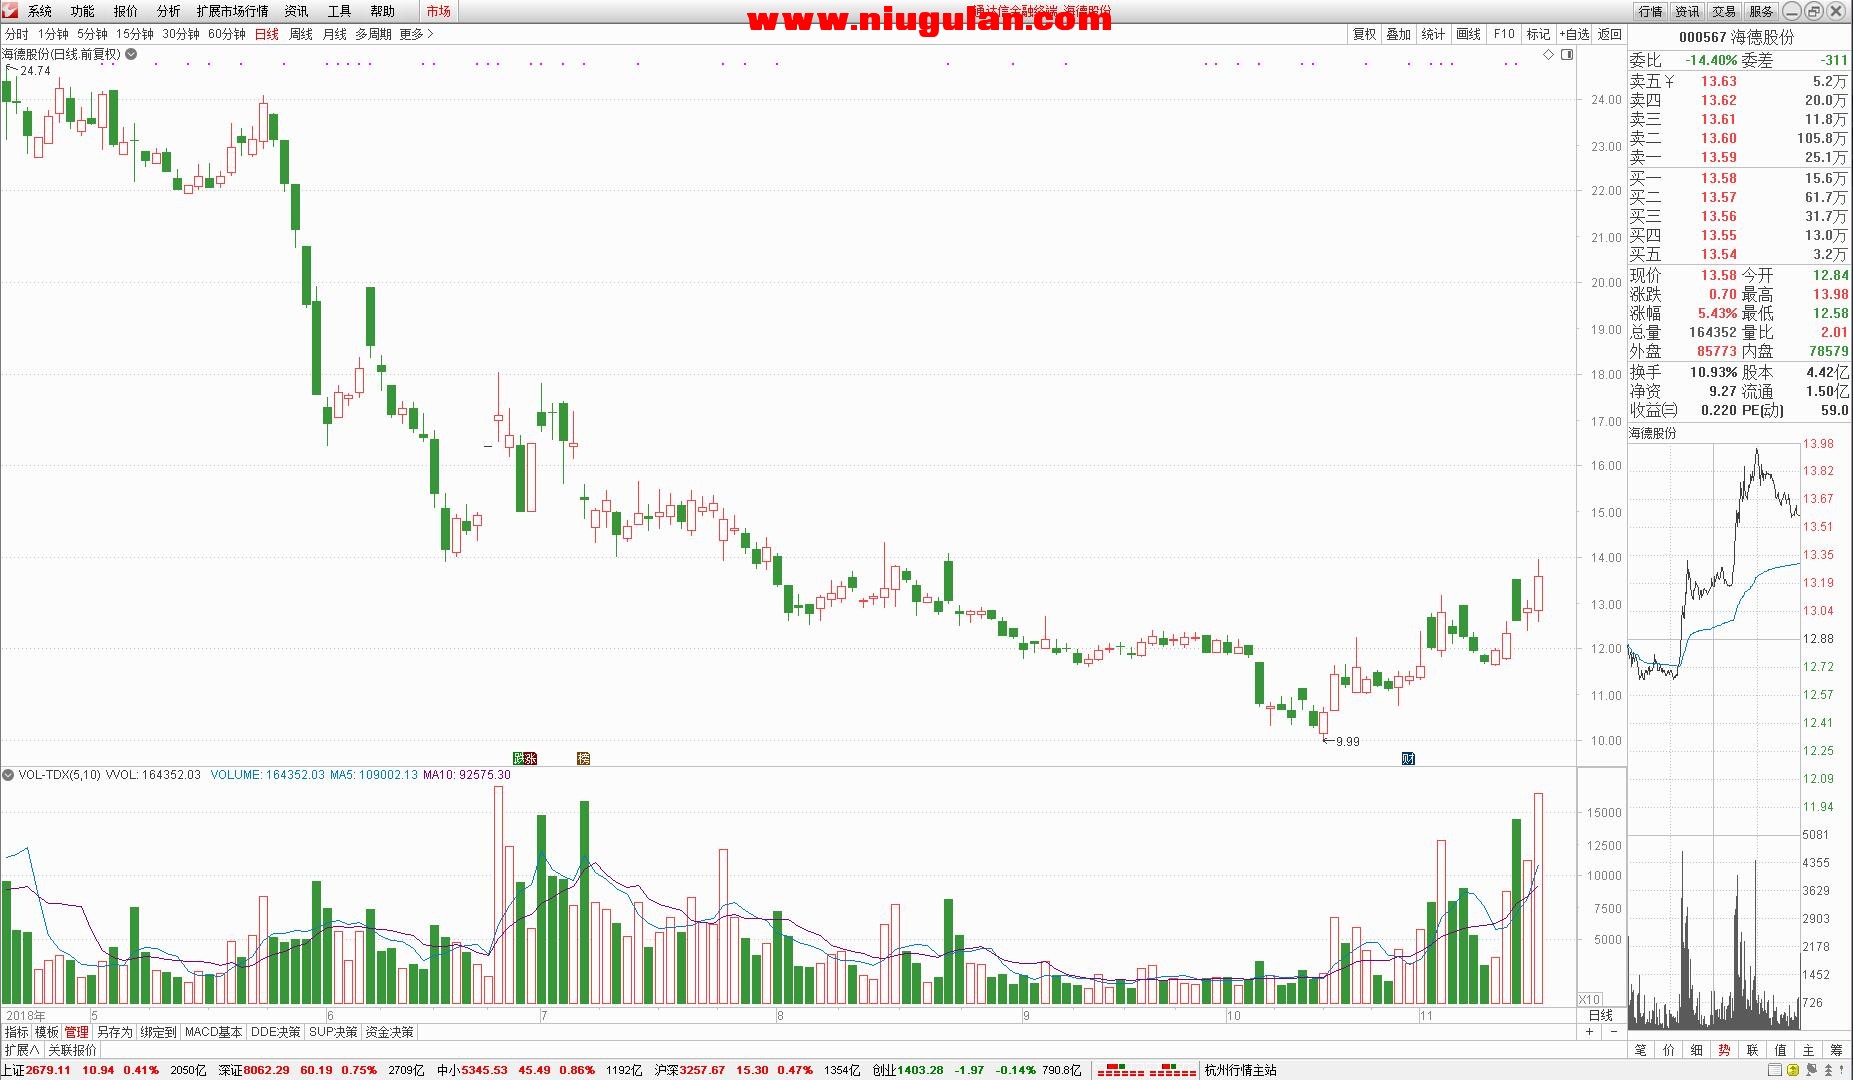Click the plus zoom button below chart

[x=1589, y=1032]
